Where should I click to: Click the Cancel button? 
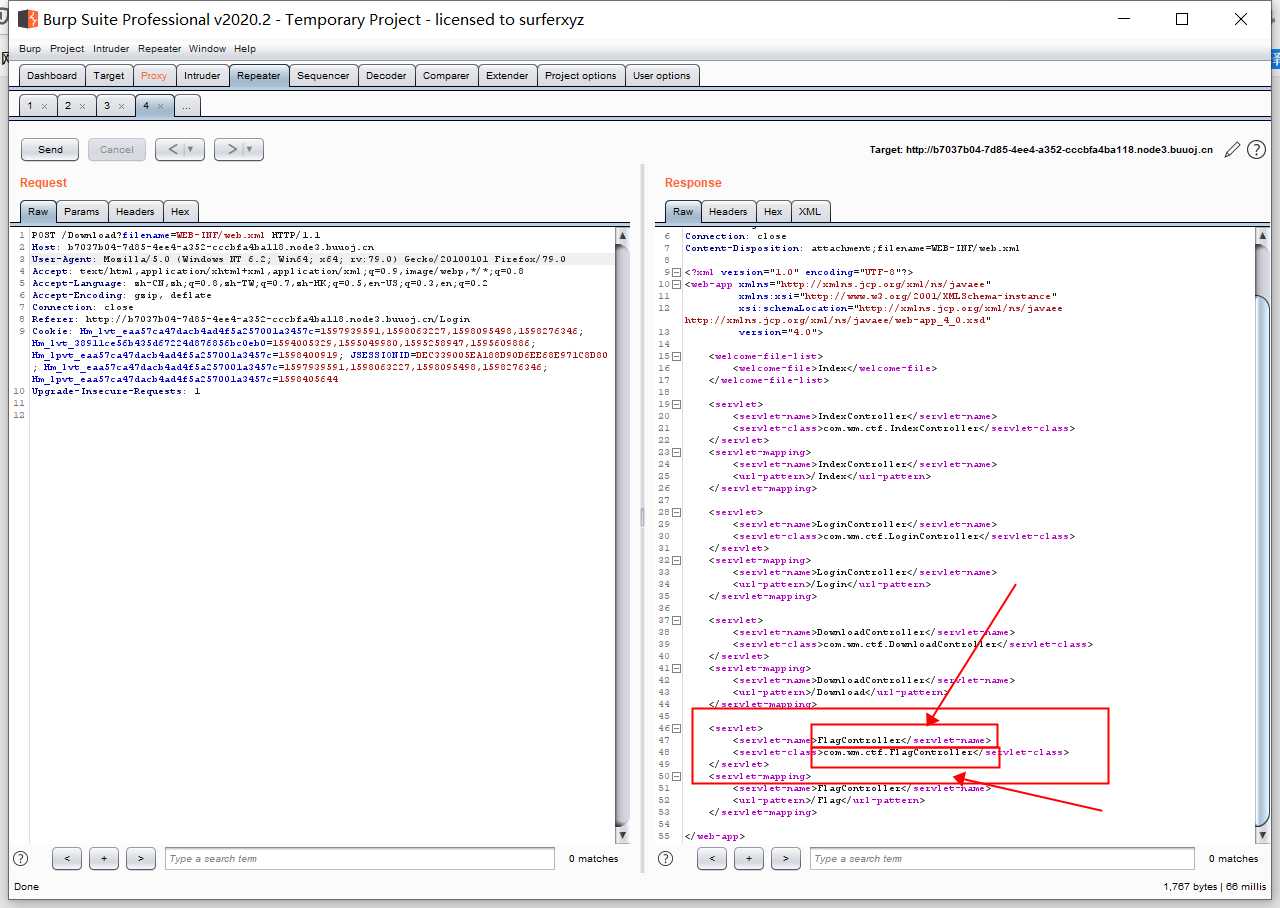tap(117, 149)
